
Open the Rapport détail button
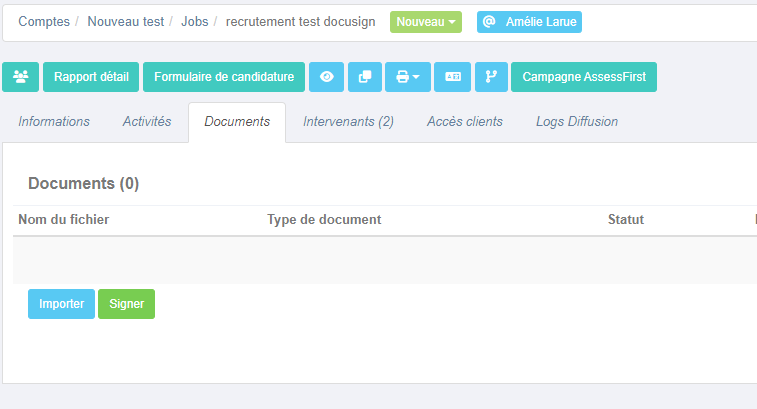tap(91, 77)
